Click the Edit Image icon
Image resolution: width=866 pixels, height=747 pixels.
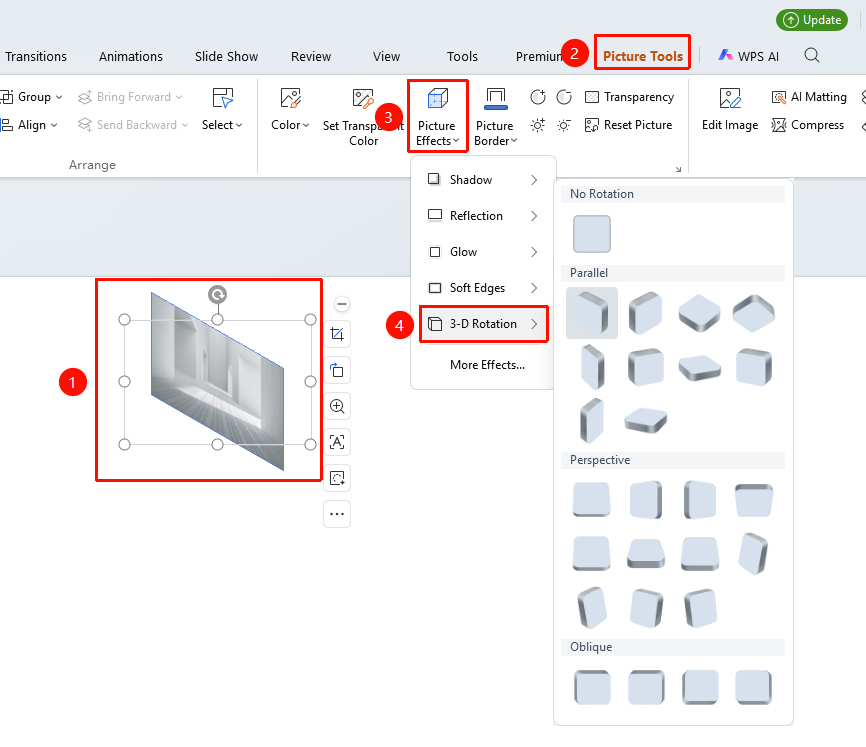[x=730, y=99]
